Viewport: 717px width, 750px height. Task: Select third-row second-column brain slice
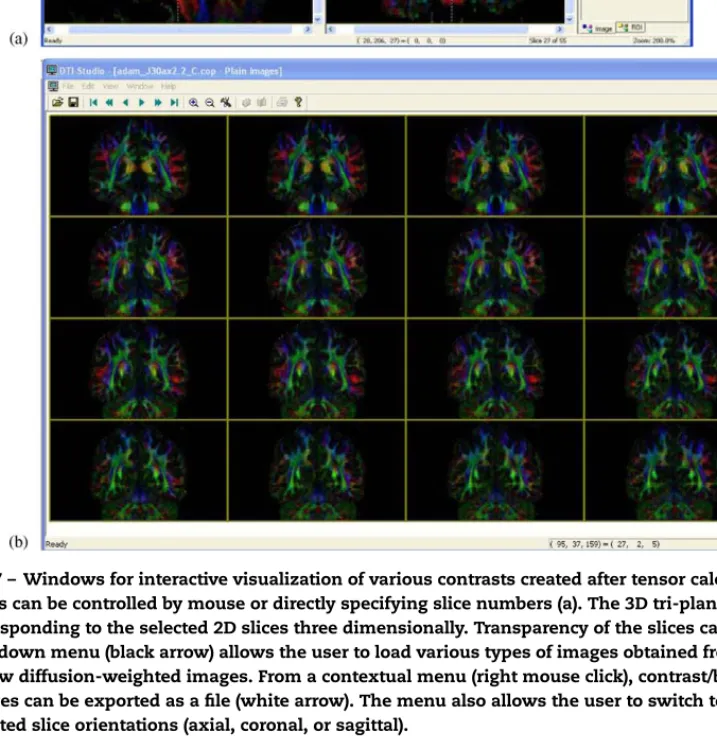317,369
